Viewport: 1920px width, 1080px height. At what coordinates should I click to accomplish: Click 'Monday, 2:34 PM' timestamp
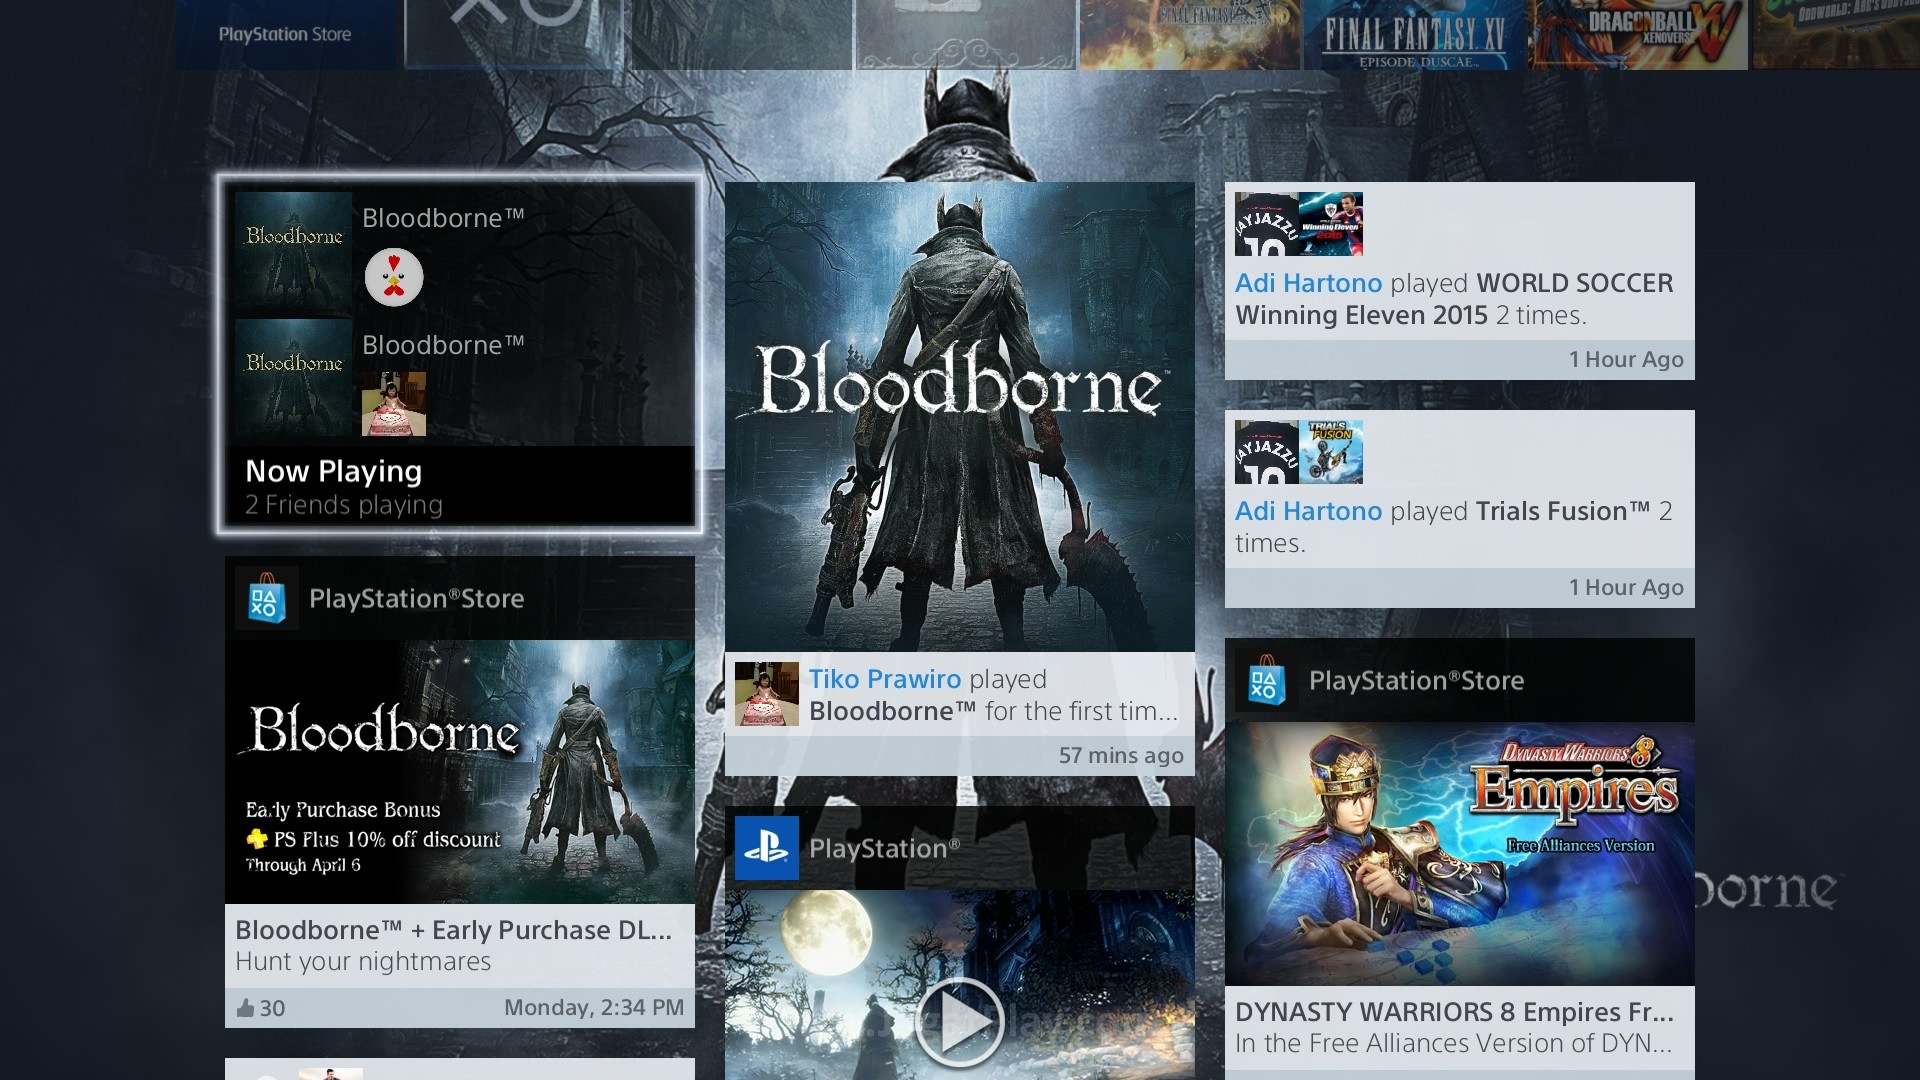pos(594,1008)
